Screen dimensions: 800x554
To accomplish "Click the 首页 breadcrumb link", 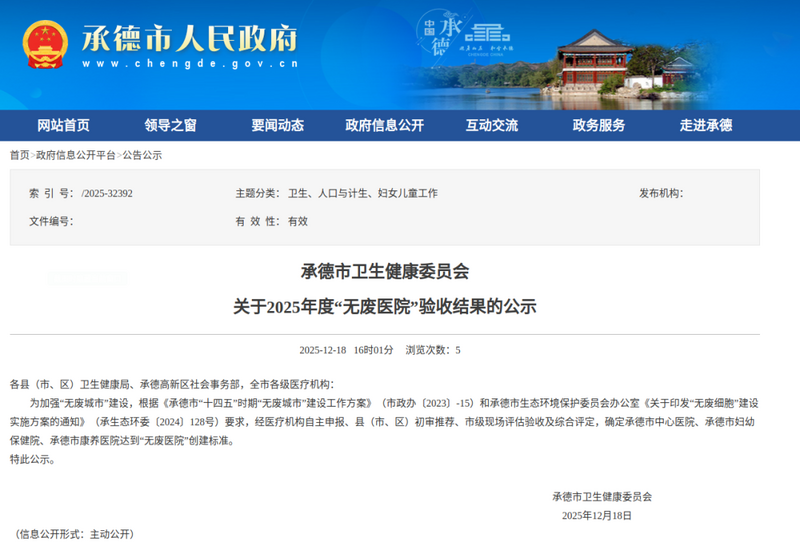I will click(x=19, y=155).
